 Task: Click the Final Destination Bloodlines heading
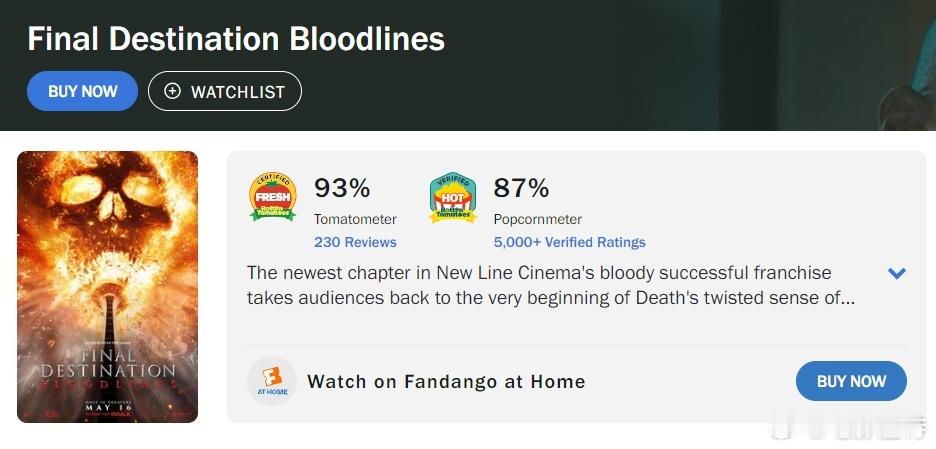[236, 39]
